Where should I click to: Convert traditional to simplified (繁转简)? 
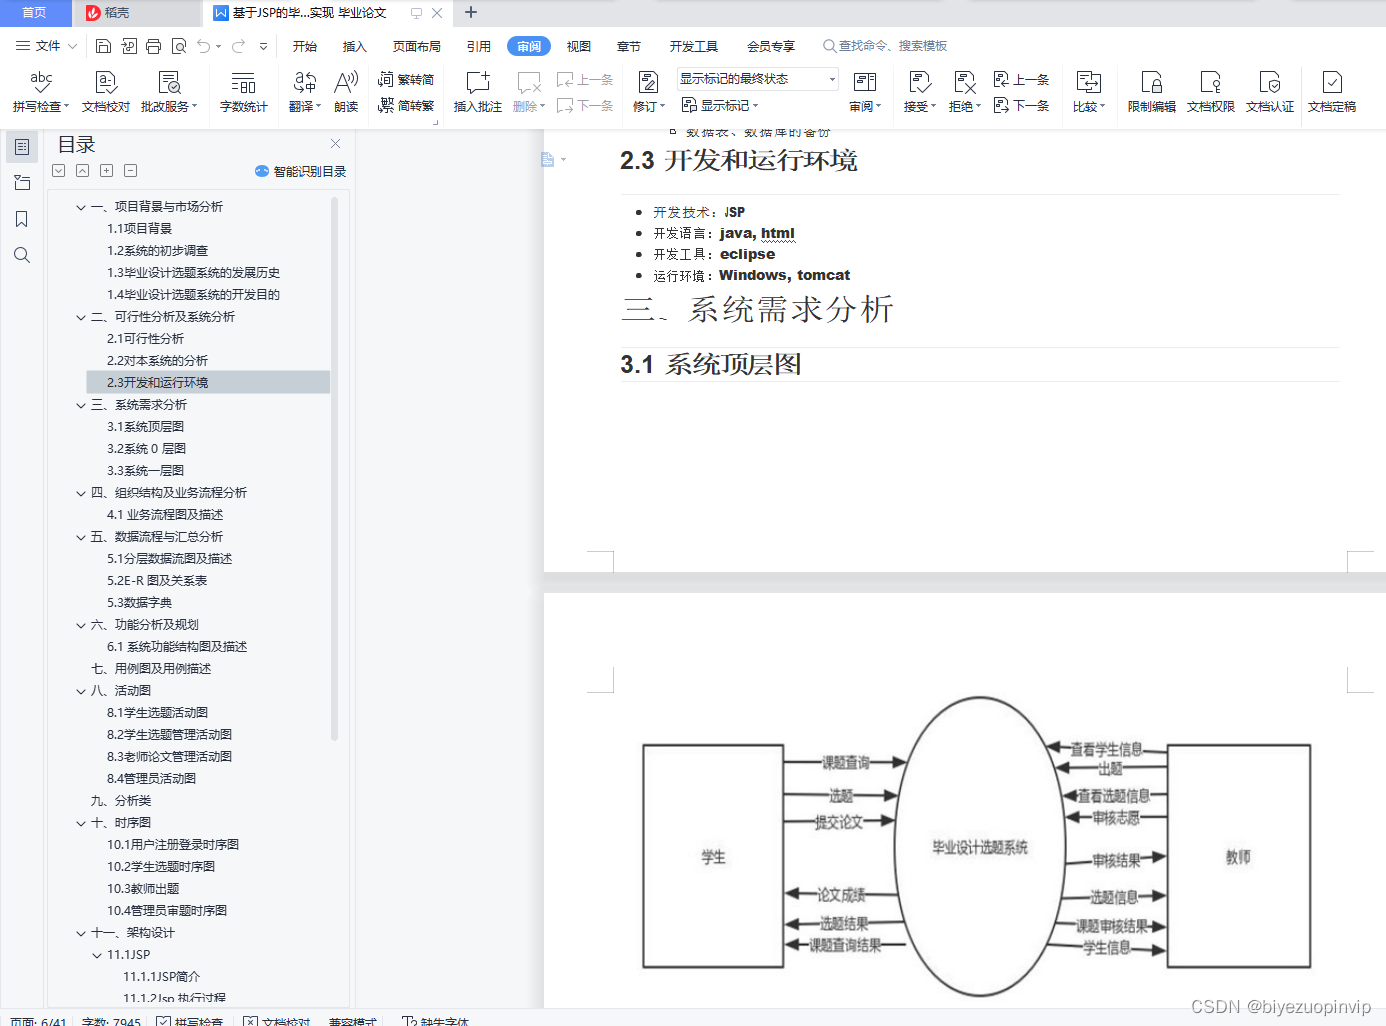(x=406, y=79)
